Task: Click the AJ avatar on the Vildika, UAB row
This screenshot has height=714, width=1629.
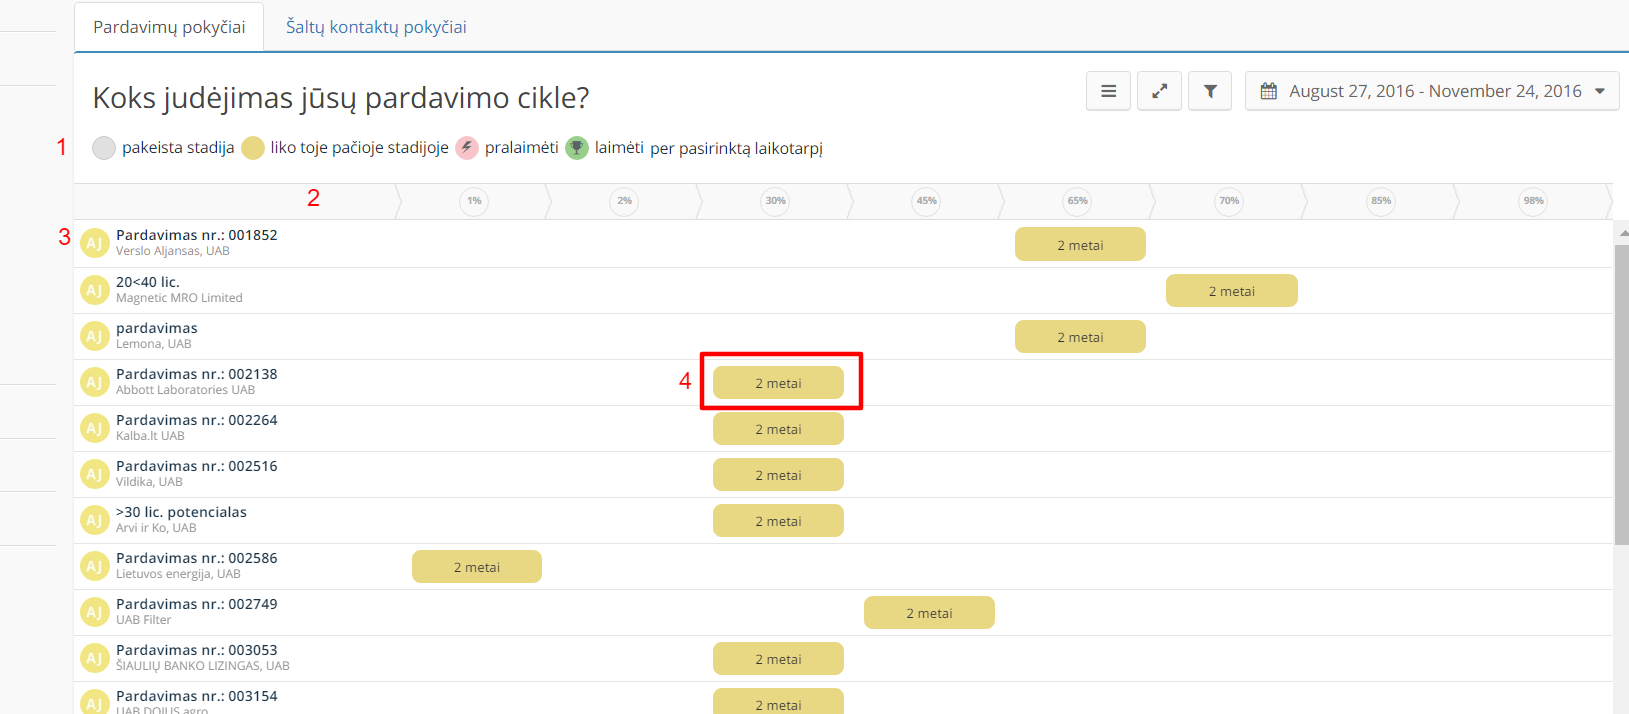Action: point(94,474)
